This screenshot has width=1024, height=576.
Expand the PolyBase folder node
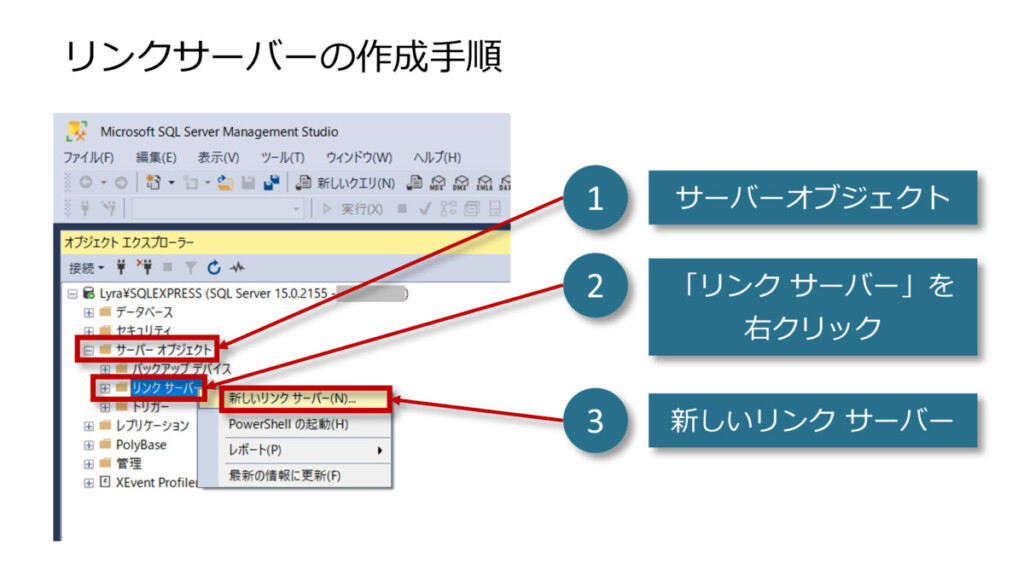point(89,445)
